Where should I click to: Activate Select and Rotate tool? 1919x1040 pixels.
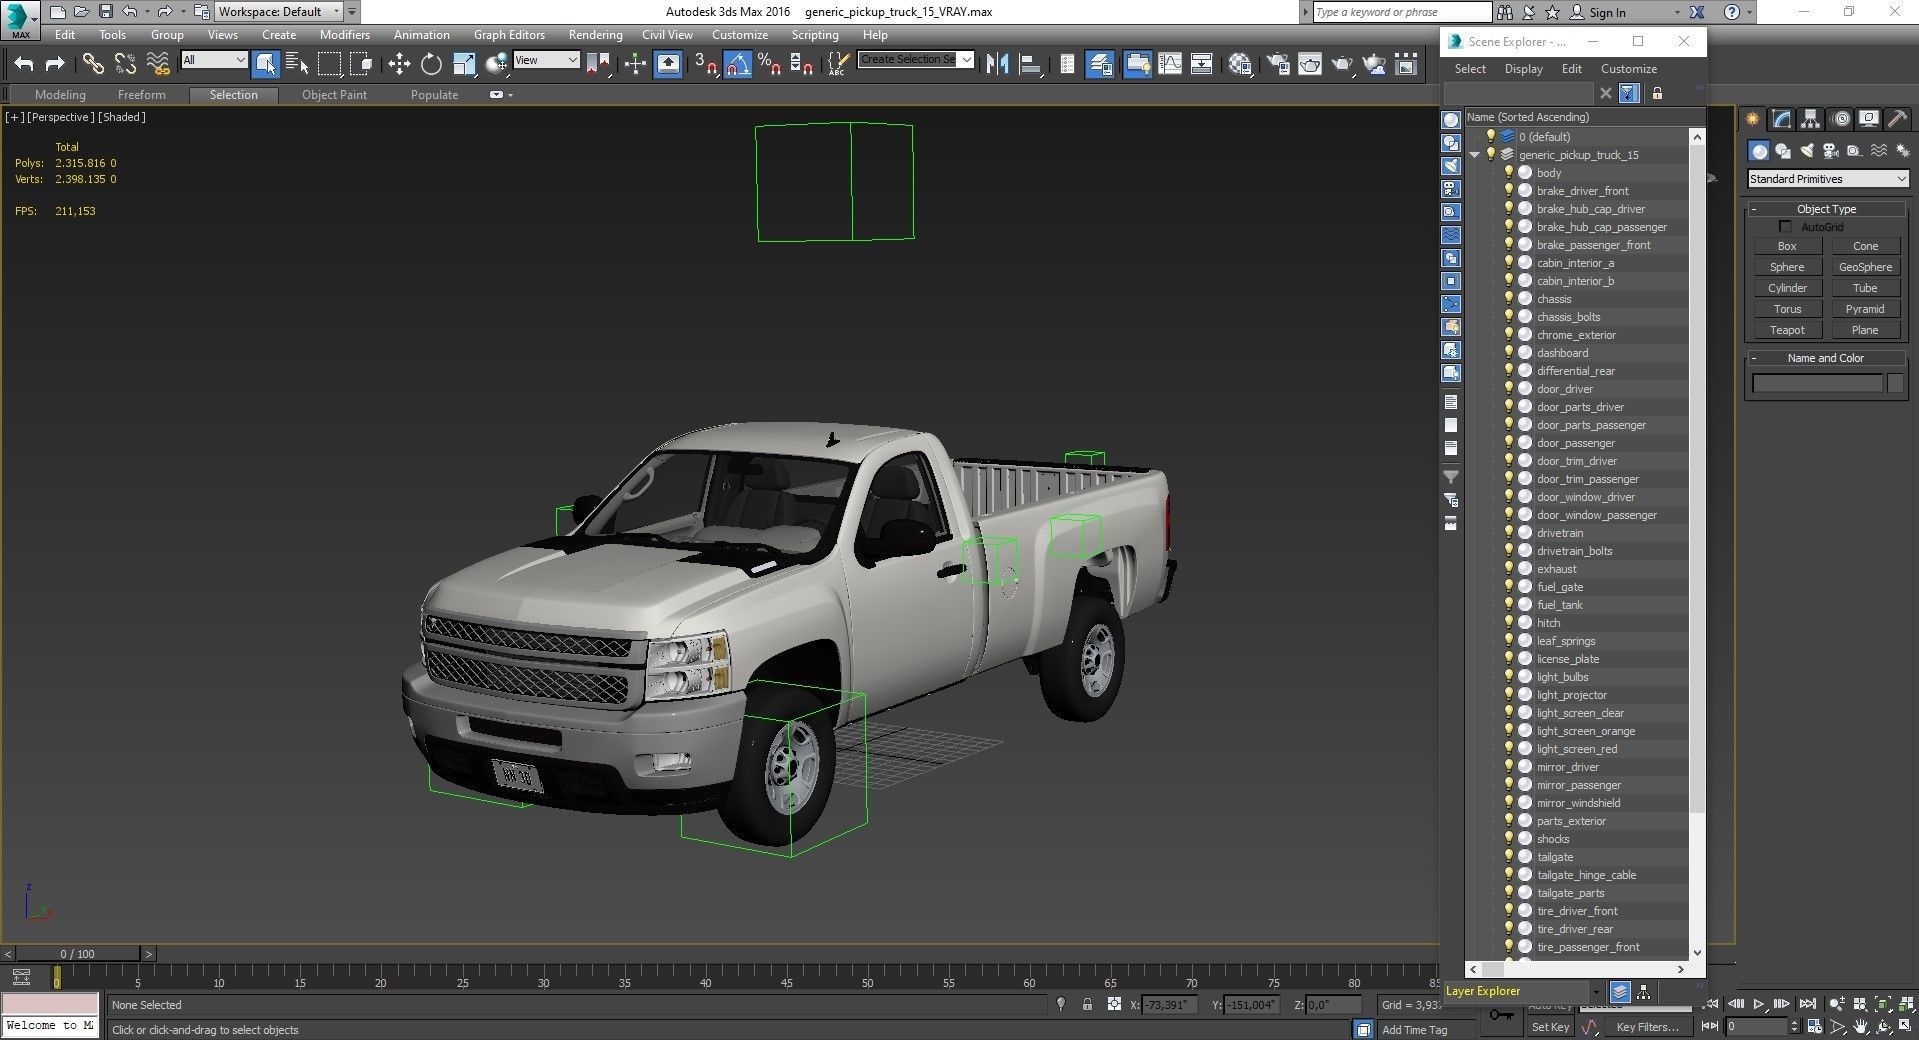[431, 63]
